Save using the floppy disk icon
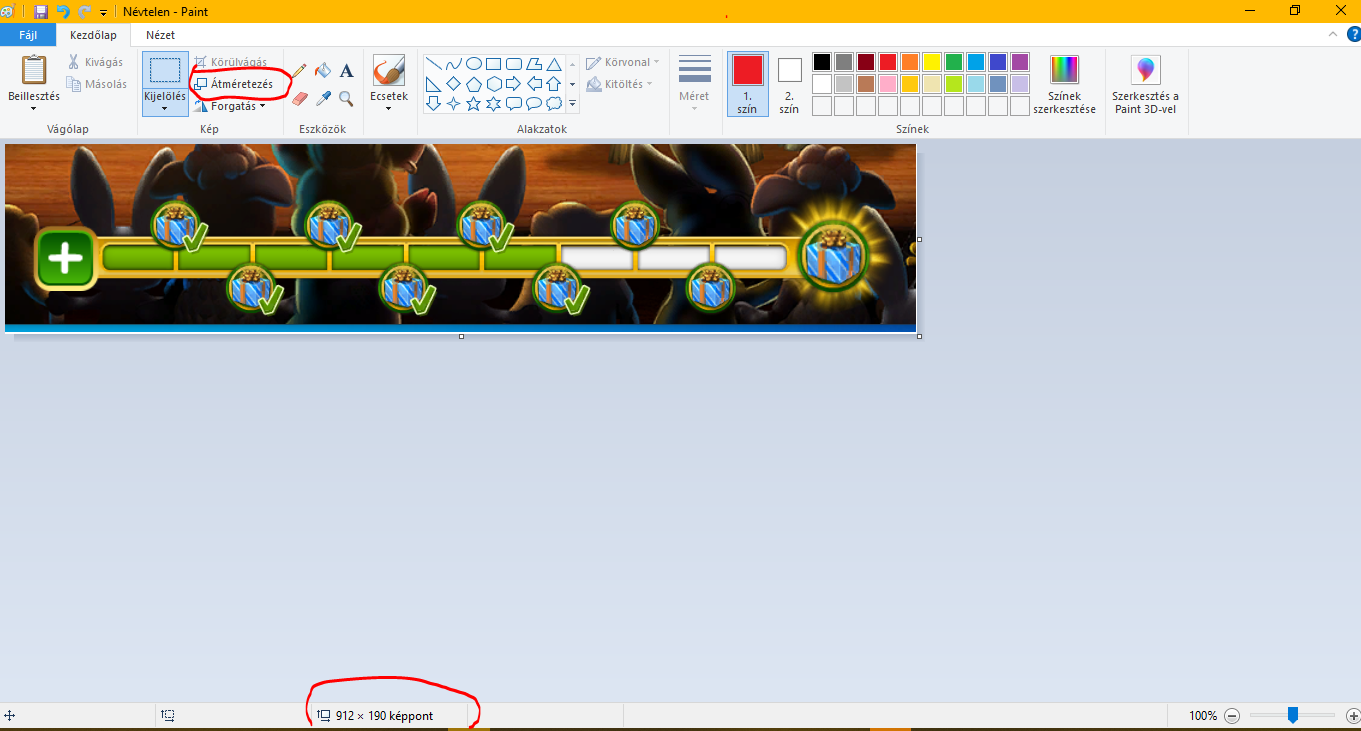The image size is (1361, 731). 41,12
